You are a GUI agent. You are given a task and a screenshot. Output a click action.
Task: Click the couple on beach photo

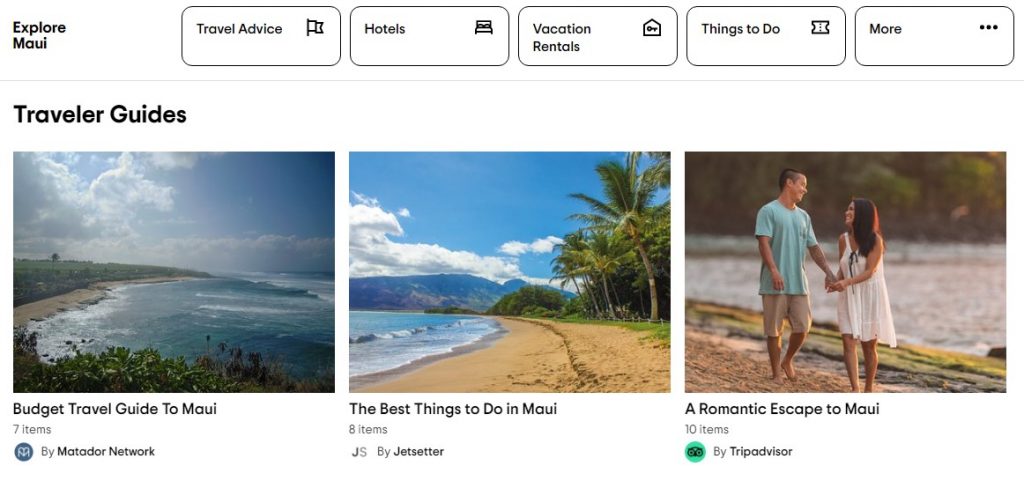click(x=845, y=271)
